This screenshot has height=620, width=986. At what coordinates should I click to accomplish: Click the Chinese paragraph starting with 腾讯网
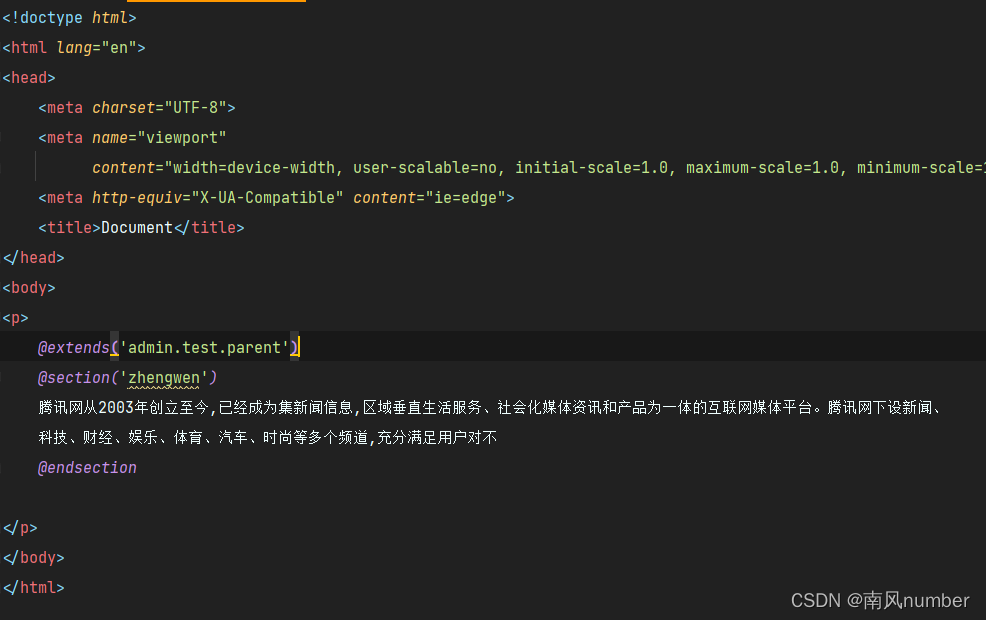click(x=490, y=408)
